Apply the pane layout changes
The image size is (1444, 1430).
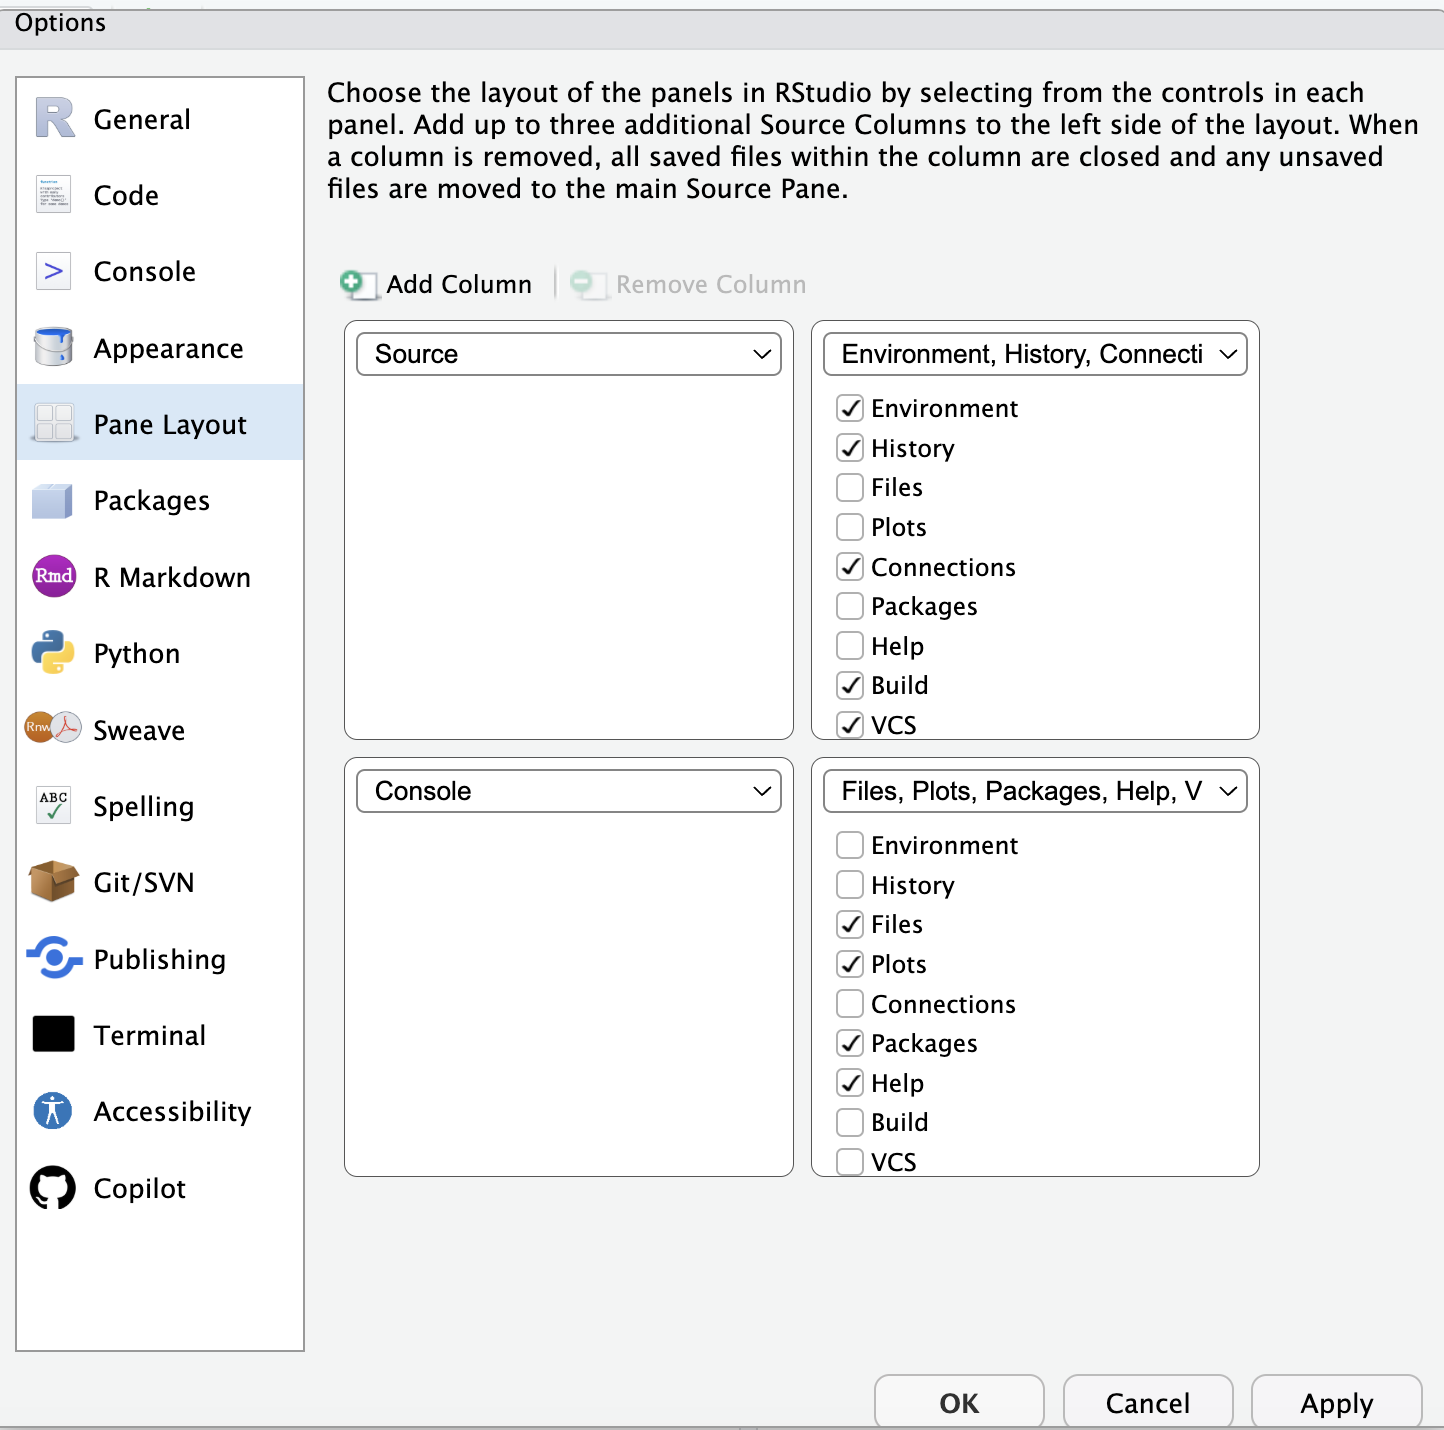(1335, 1402)
